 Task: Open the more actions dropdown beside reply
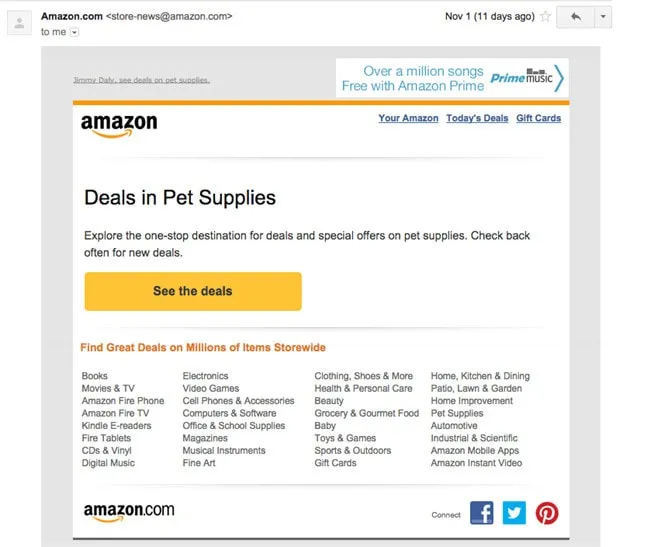[602, 17]
